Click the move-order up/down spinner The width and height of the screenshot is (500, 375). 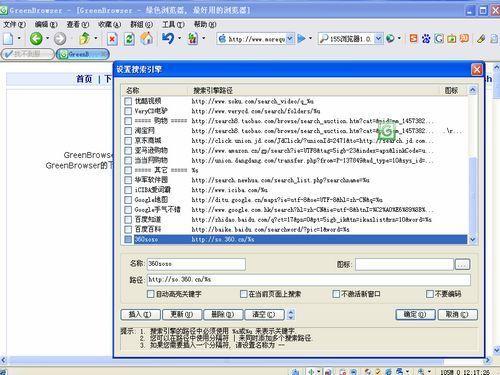pyautogui.click(x=291, y=314)
